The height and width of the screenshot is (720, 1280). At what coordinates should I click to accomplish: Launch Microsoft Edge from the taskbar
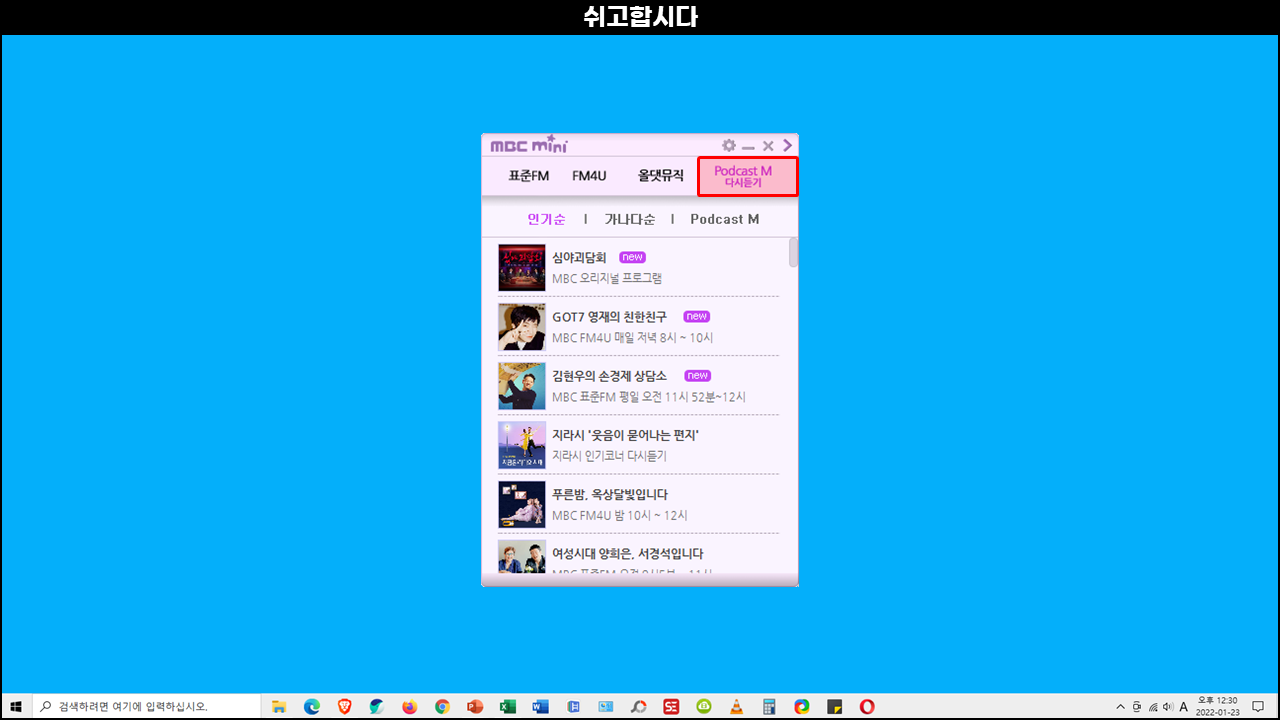(x=311, y=706)
